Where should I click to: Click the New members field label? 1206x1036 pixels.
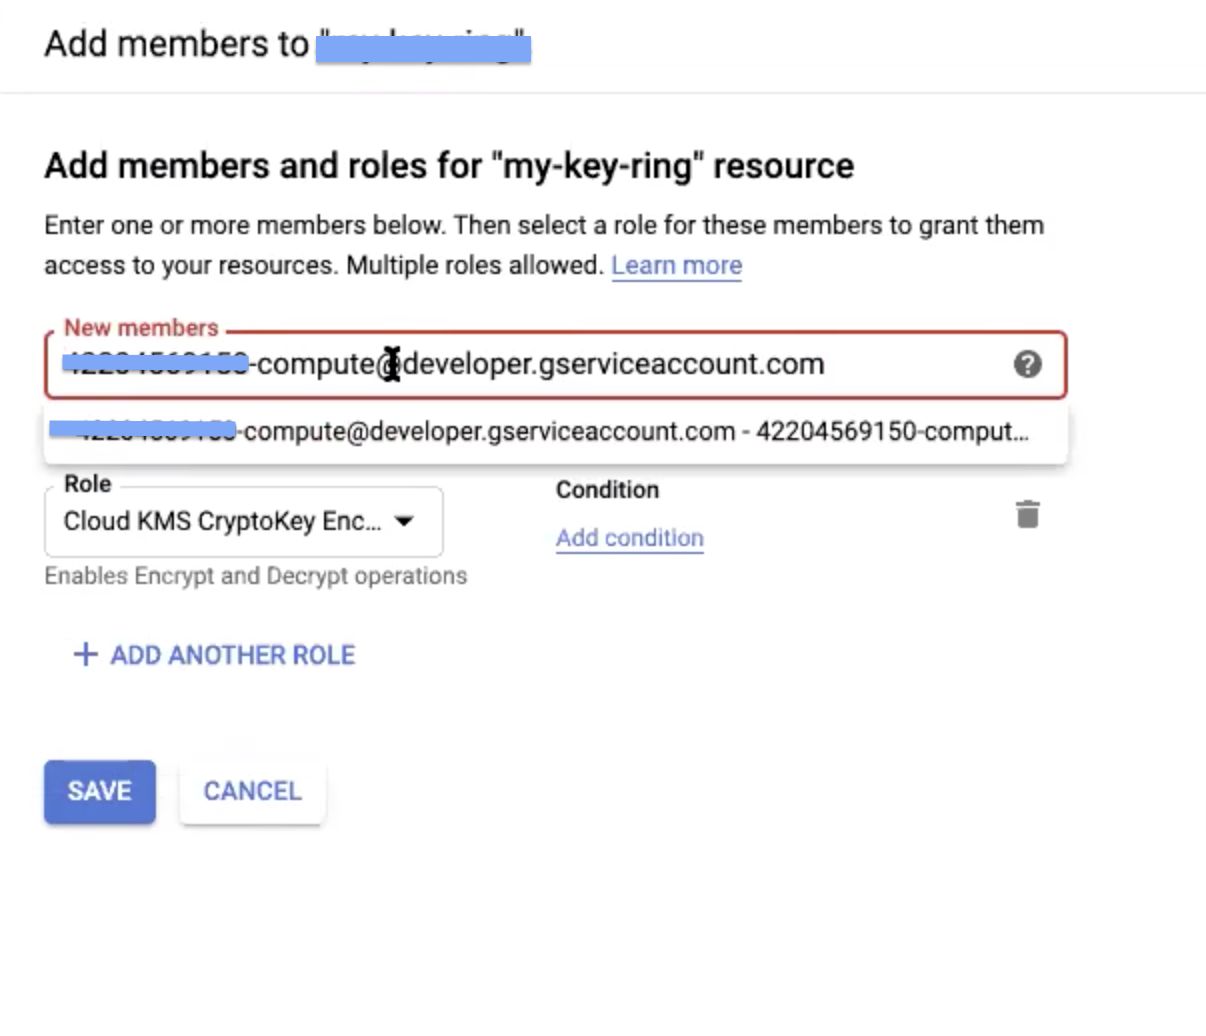[141, 328]
